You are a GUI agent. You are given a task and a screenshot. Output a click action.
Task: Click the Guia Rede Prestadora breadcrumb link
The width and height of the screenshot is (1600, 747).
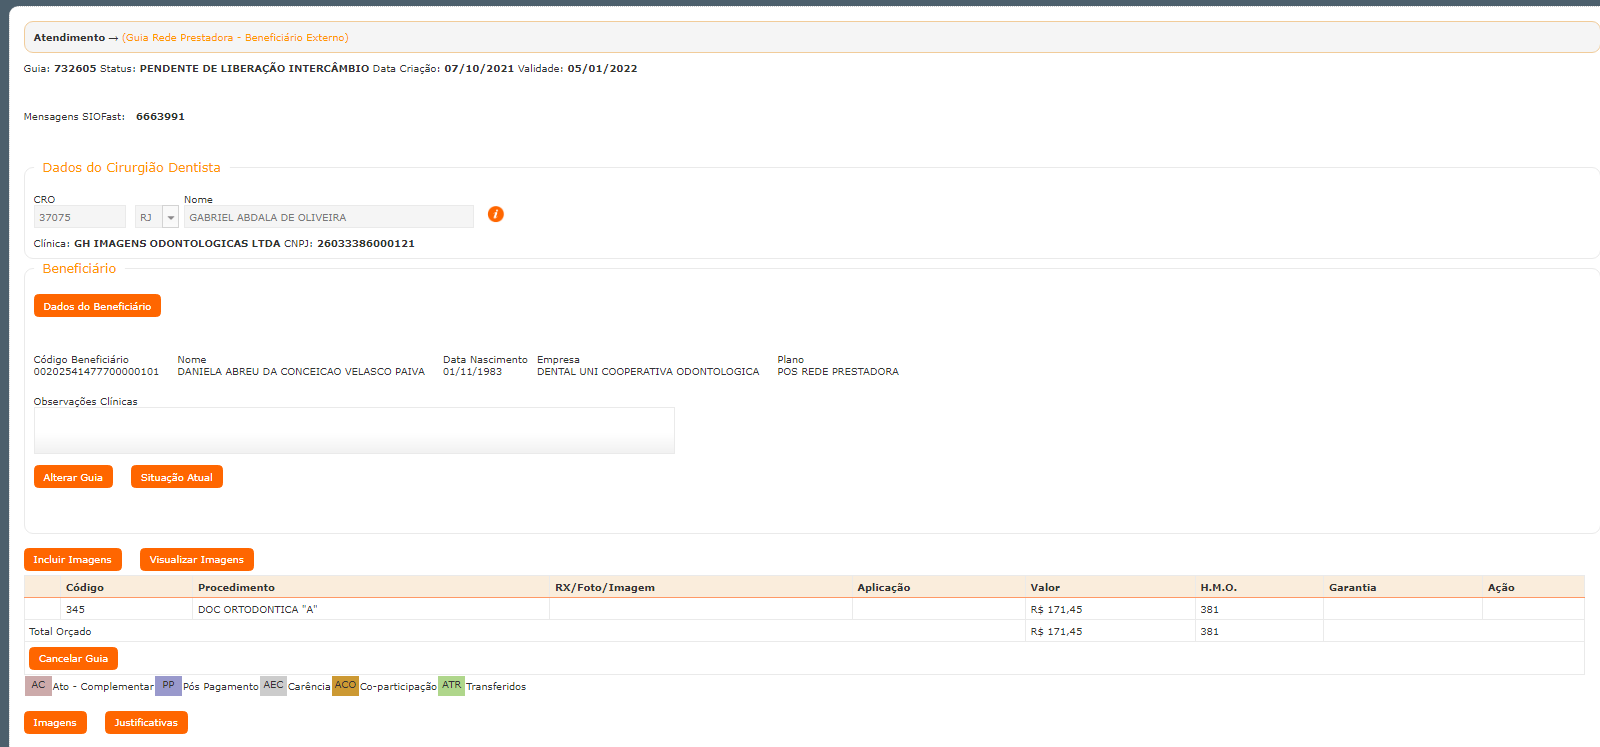click(x=235, y=38)
